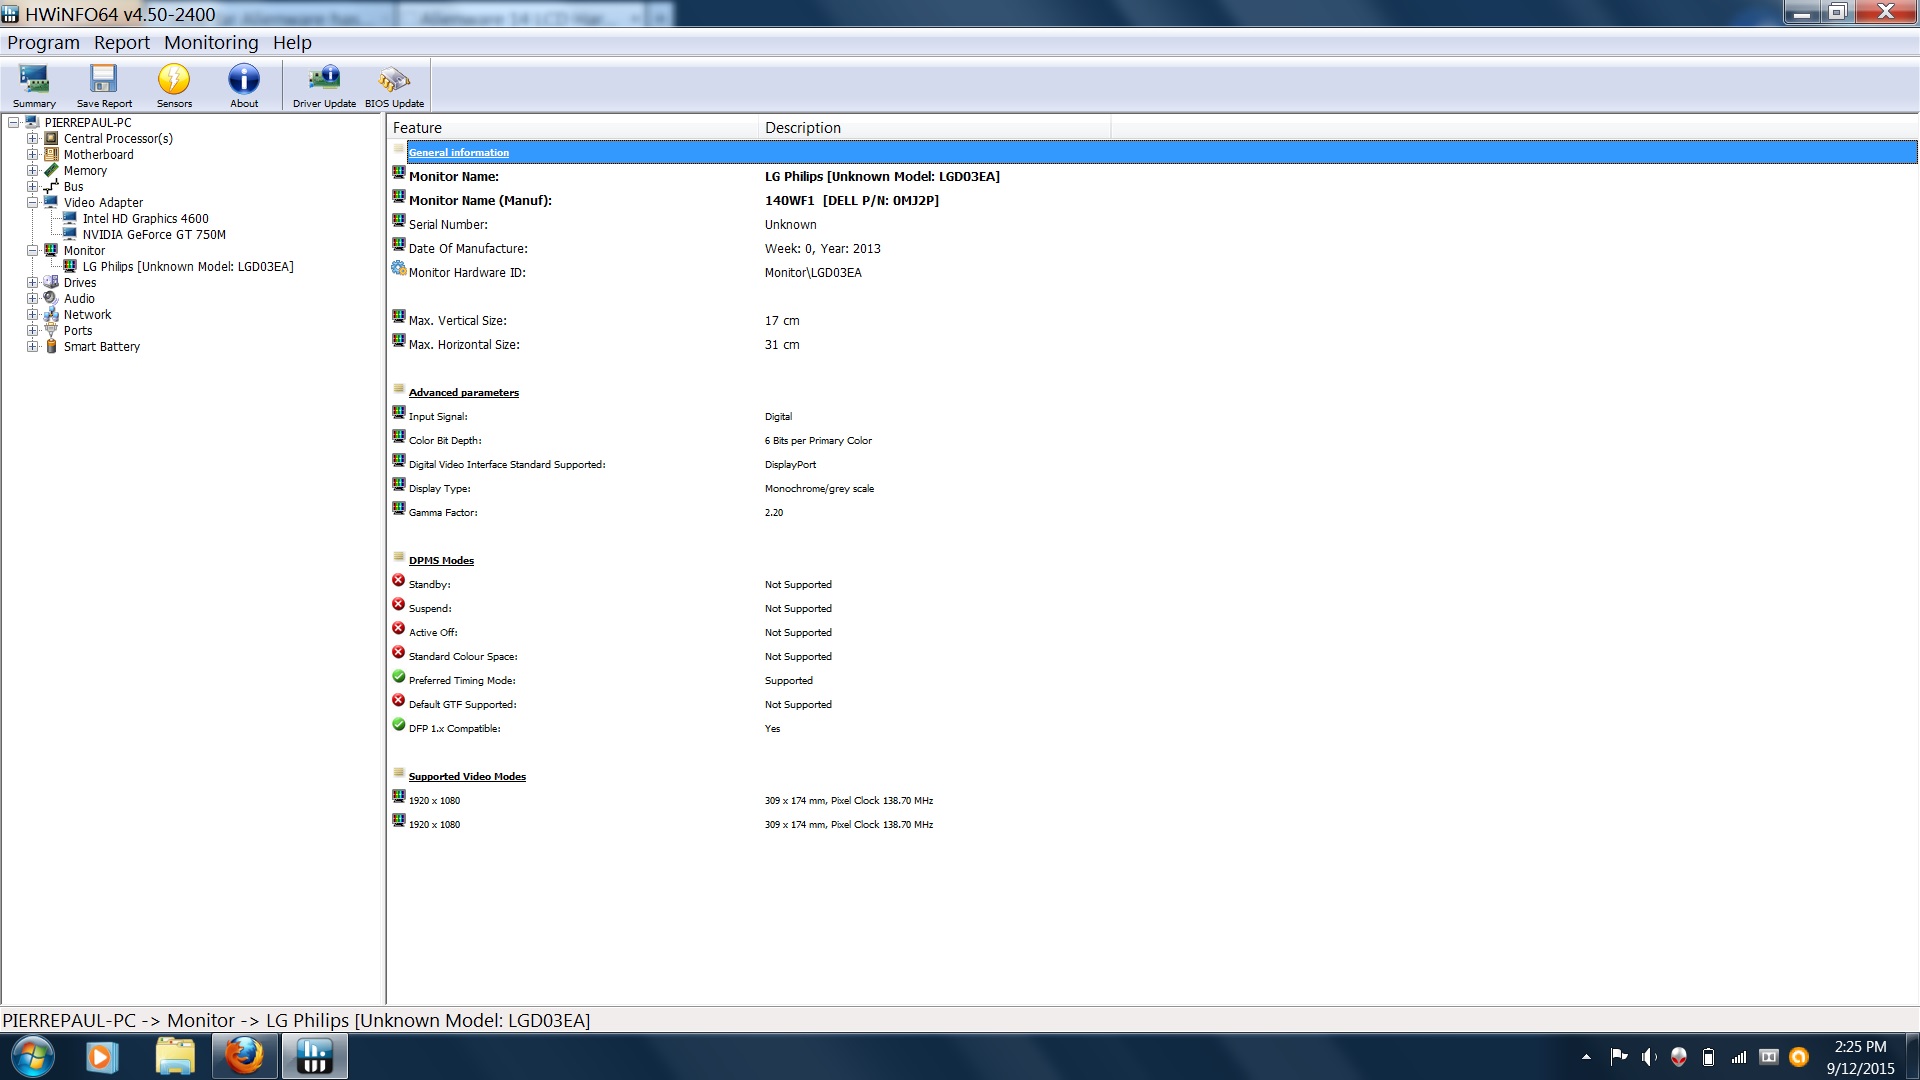This screenshot has height=1080, width=1920.
Task: Click the HWiNFO taskbar button
Action: [314, 1056]
